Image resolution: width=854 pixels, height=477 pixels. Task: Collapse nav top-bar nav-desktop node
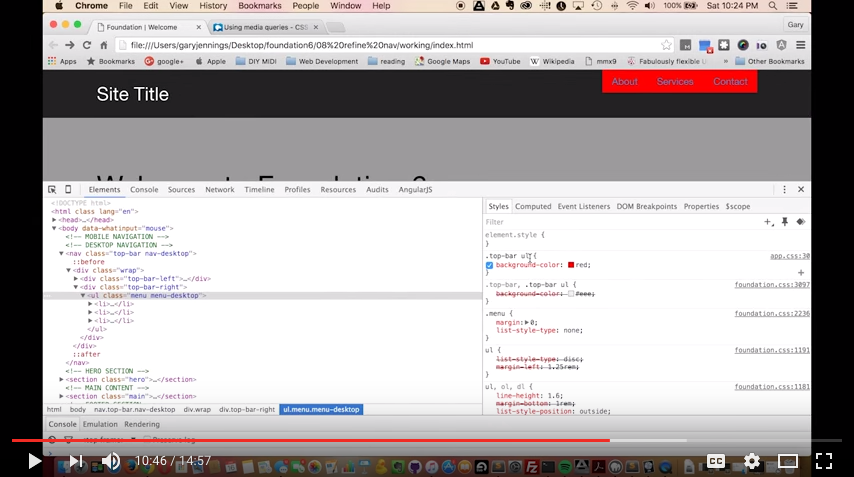pos(61,254)
